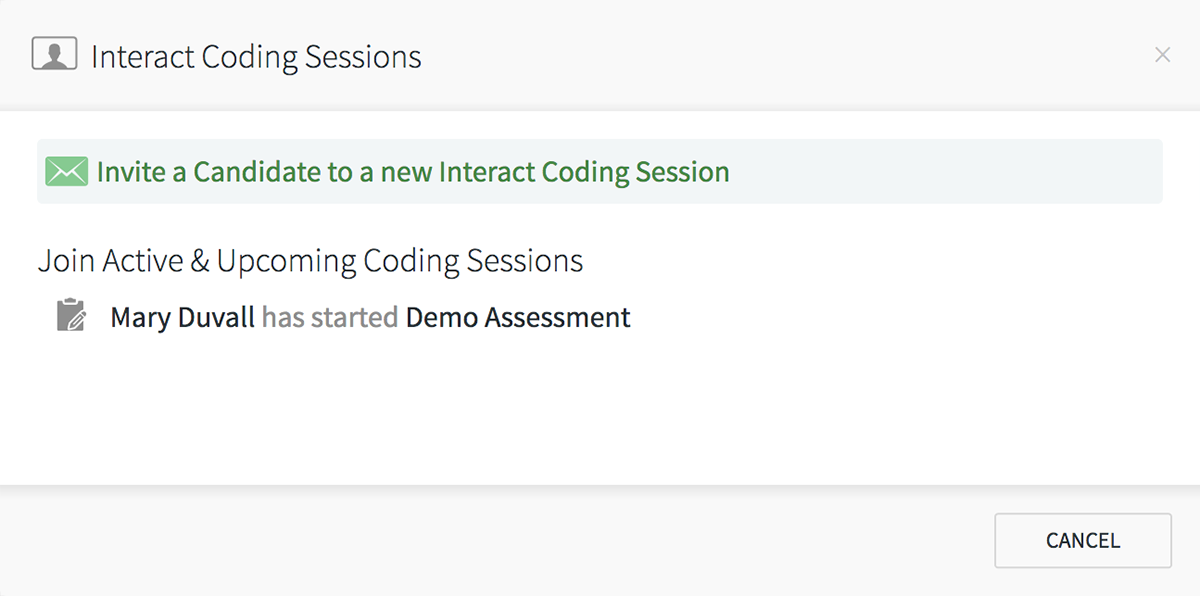Click the empty right side of the invite banner

[x=945, y=172]
